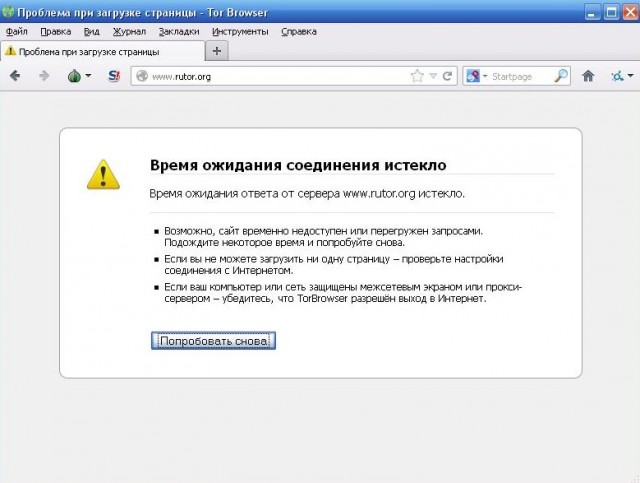Click the Forward navigation arrow
The image size is (640, 483).
(x=43, y=76)
